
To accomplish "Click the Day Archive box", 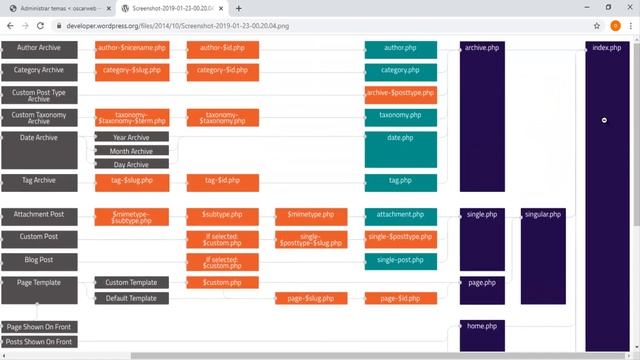I will tap(132, 164).
